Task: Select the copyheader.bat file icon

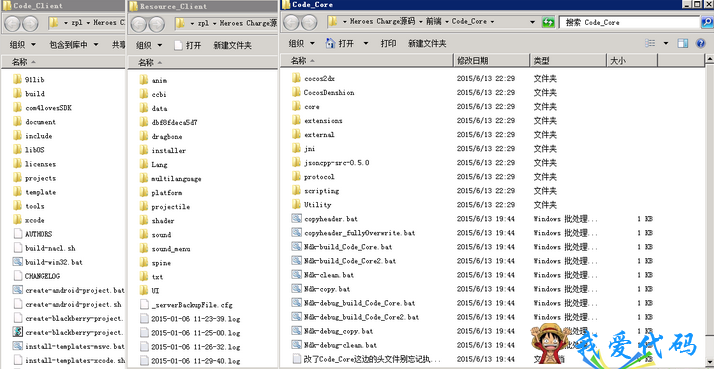Action: [296, 219]
